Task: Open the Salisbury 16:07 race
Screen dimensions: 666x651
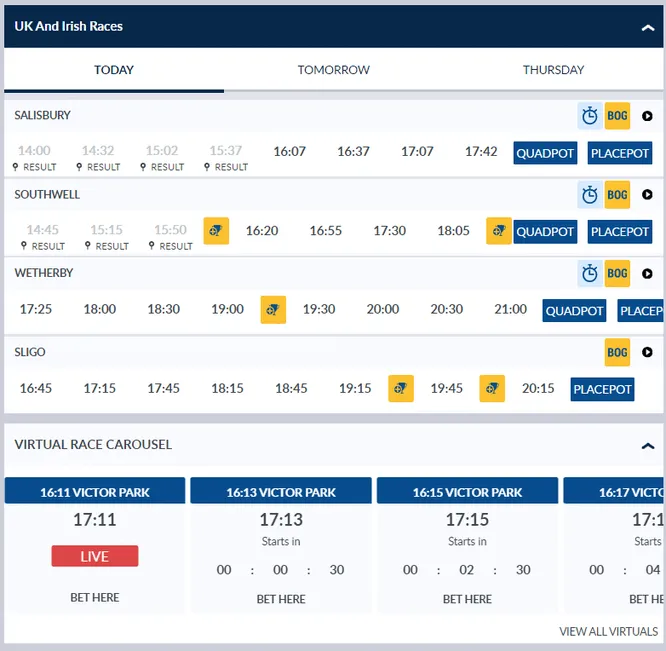Action: (x=290, y=151)
